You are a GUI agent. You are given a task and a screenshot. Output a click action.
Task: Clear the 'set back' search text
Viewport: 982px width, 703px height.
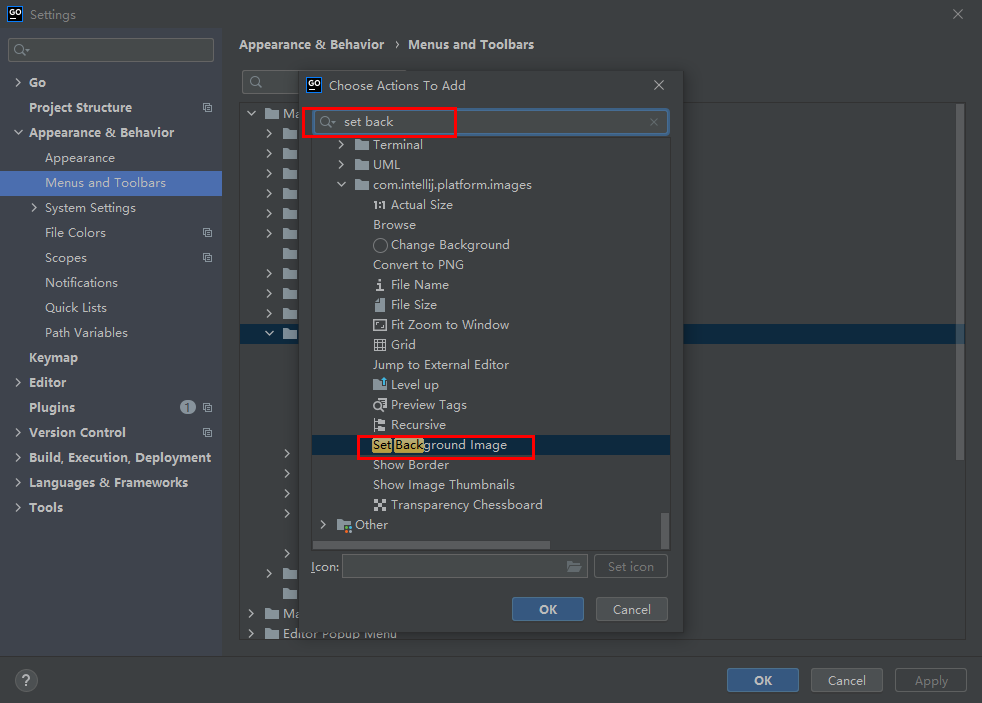654,122
